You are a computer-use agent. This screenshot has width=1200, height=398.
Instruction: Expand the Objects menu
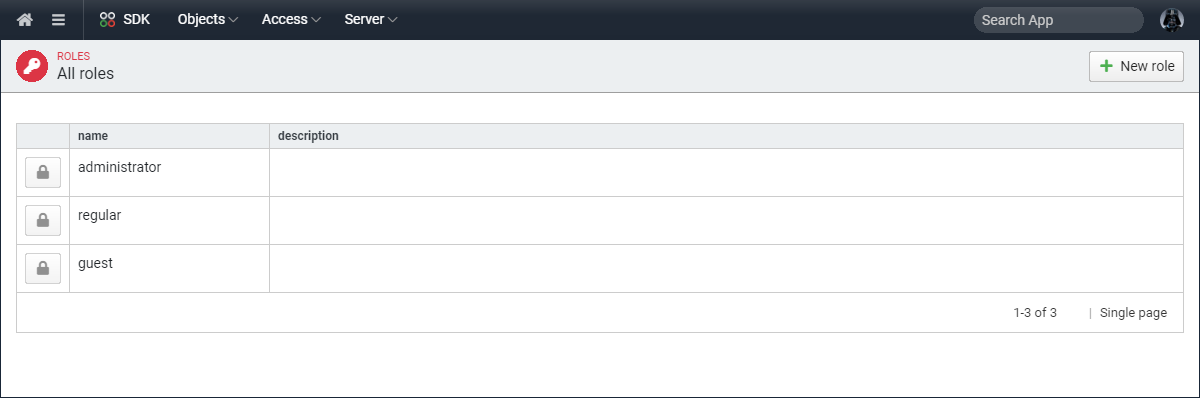pos(207,19)
